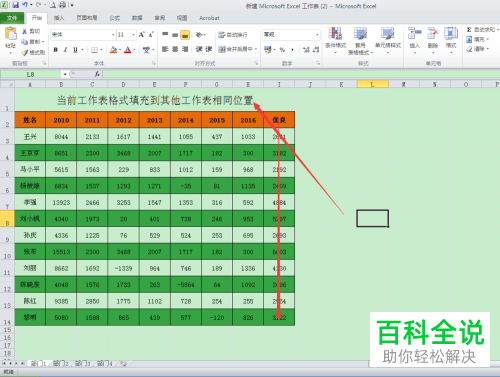Viewport: 500px width, 377px height.
Task: Click the Format Painter brush icon
Action: [x=25, y=52]
